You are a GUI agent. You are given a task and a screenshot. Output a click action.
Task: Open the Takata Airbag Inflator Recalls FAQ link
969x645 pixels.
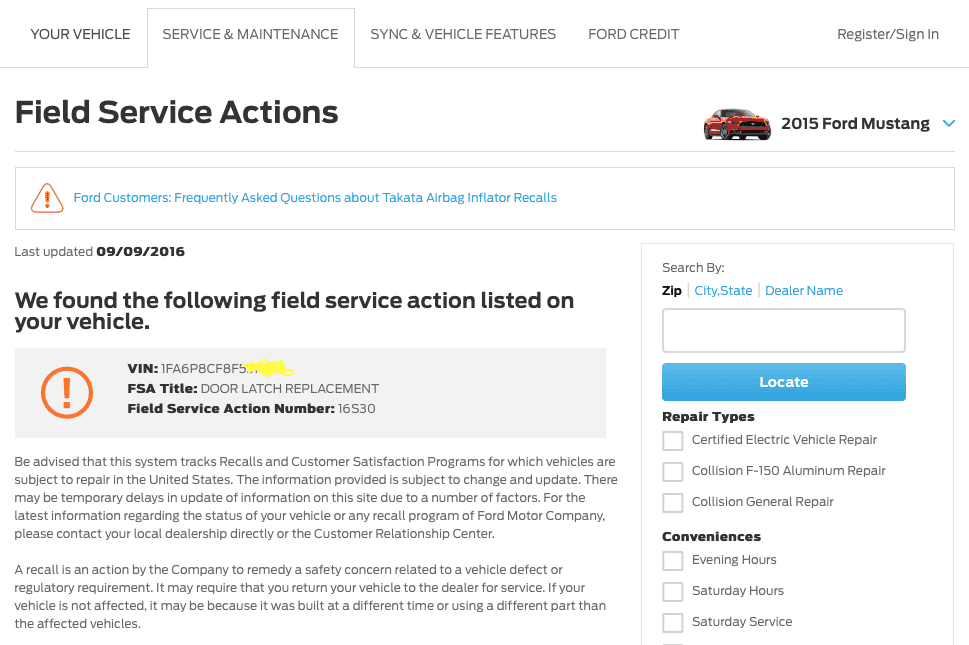pyautogui.click(x=315, y=198)
